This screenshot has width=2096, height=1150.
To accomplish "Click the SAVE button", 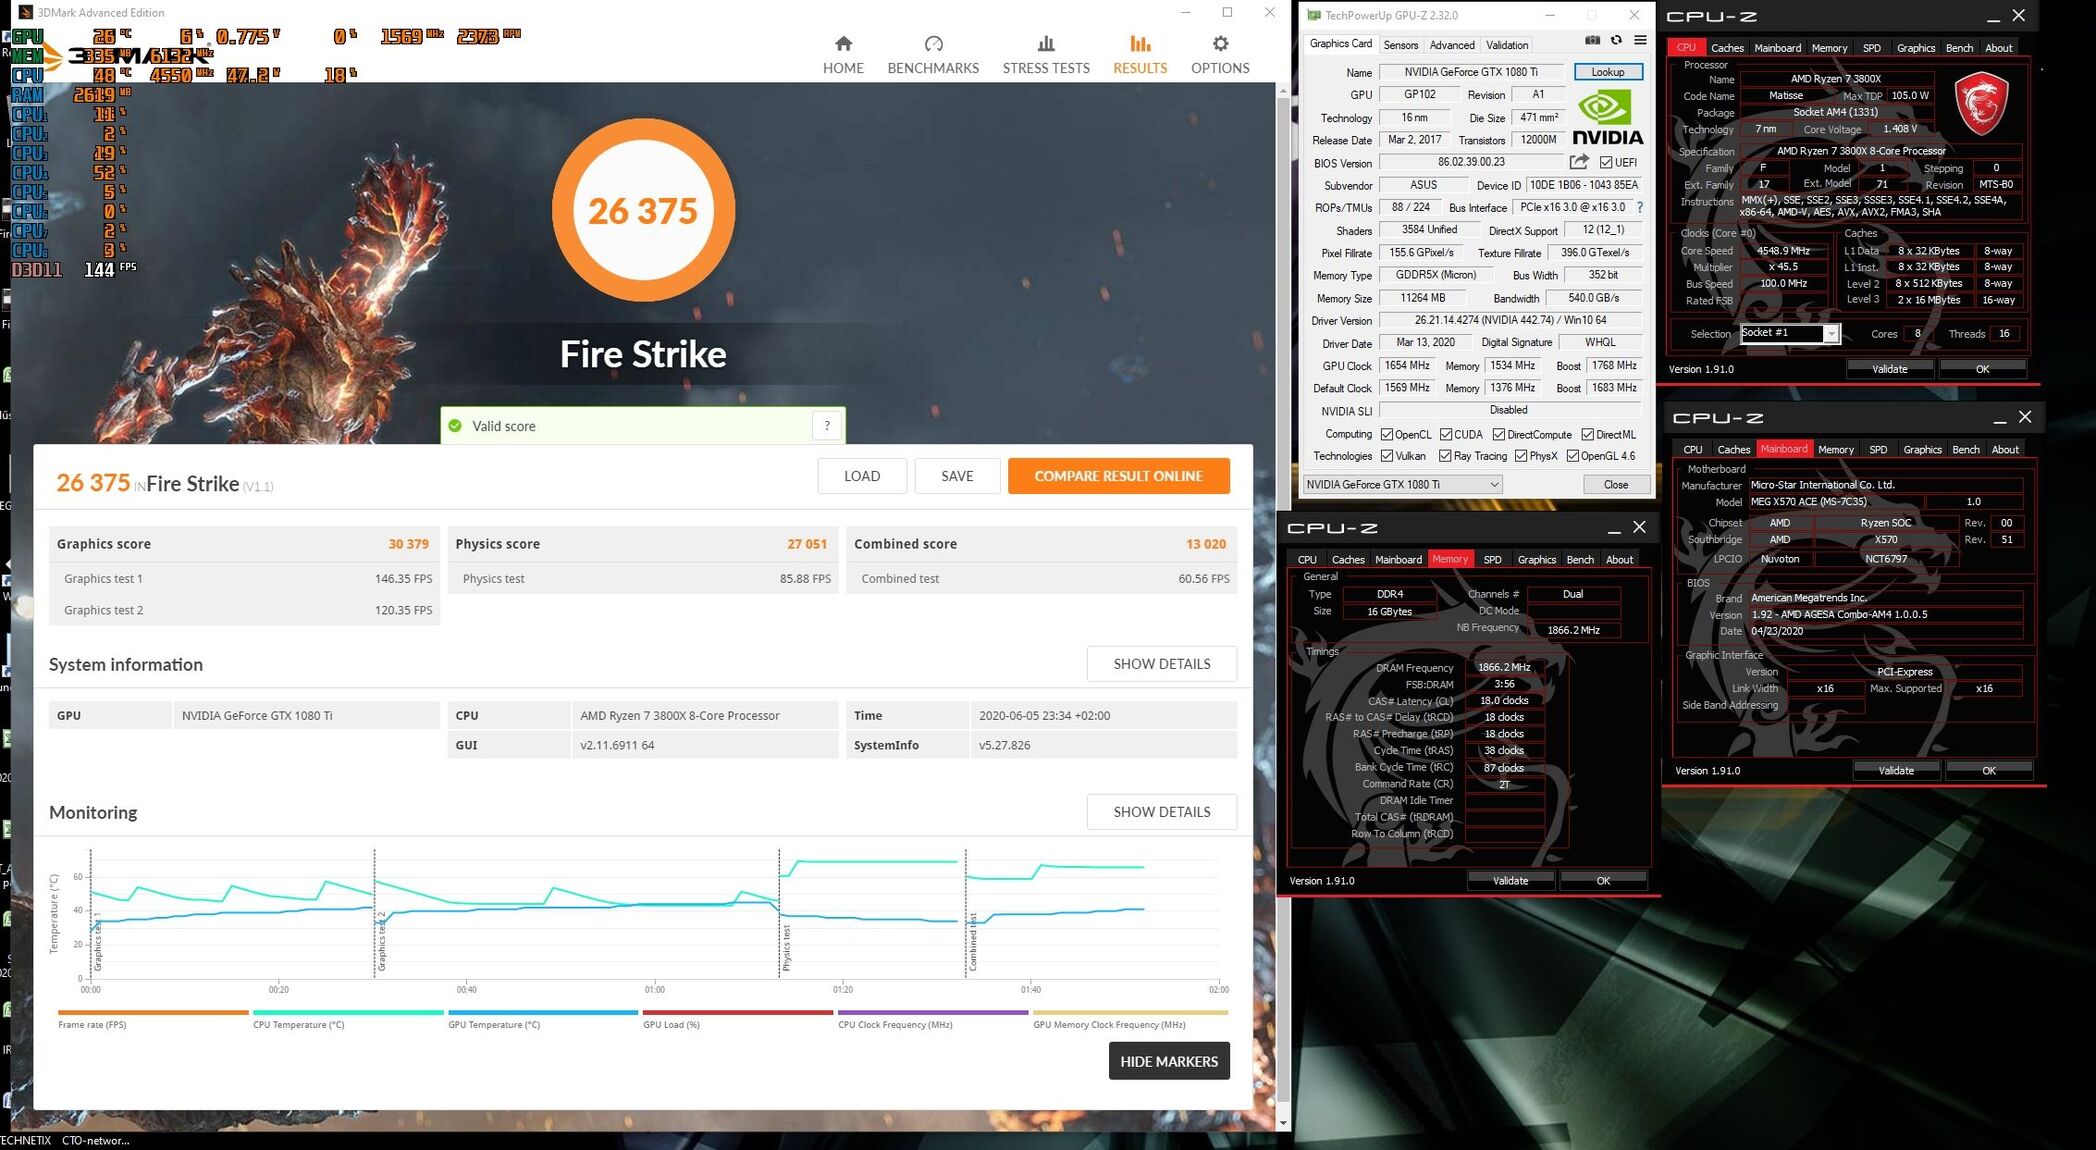I will (x=957, y=476).
